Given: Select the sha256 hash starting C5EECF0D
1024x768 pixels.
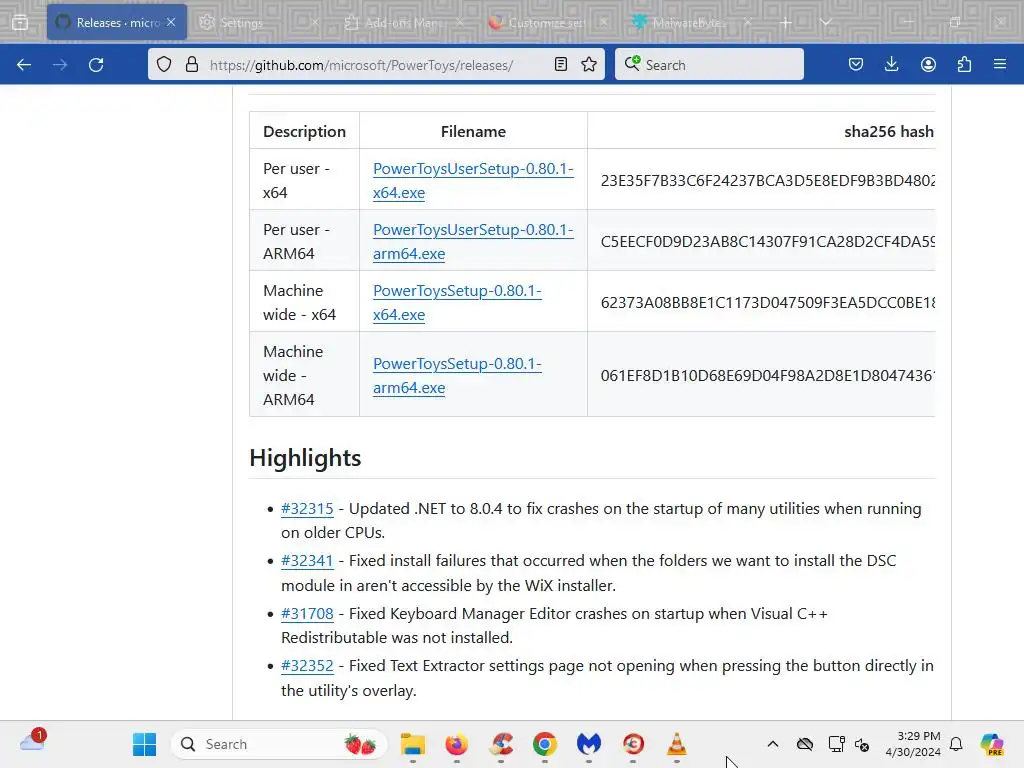Looking at the screenshot, I should 767,242.
